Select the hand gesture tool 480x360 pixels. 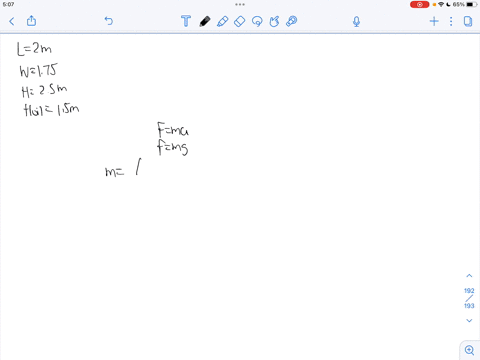[x=274, y=21]
